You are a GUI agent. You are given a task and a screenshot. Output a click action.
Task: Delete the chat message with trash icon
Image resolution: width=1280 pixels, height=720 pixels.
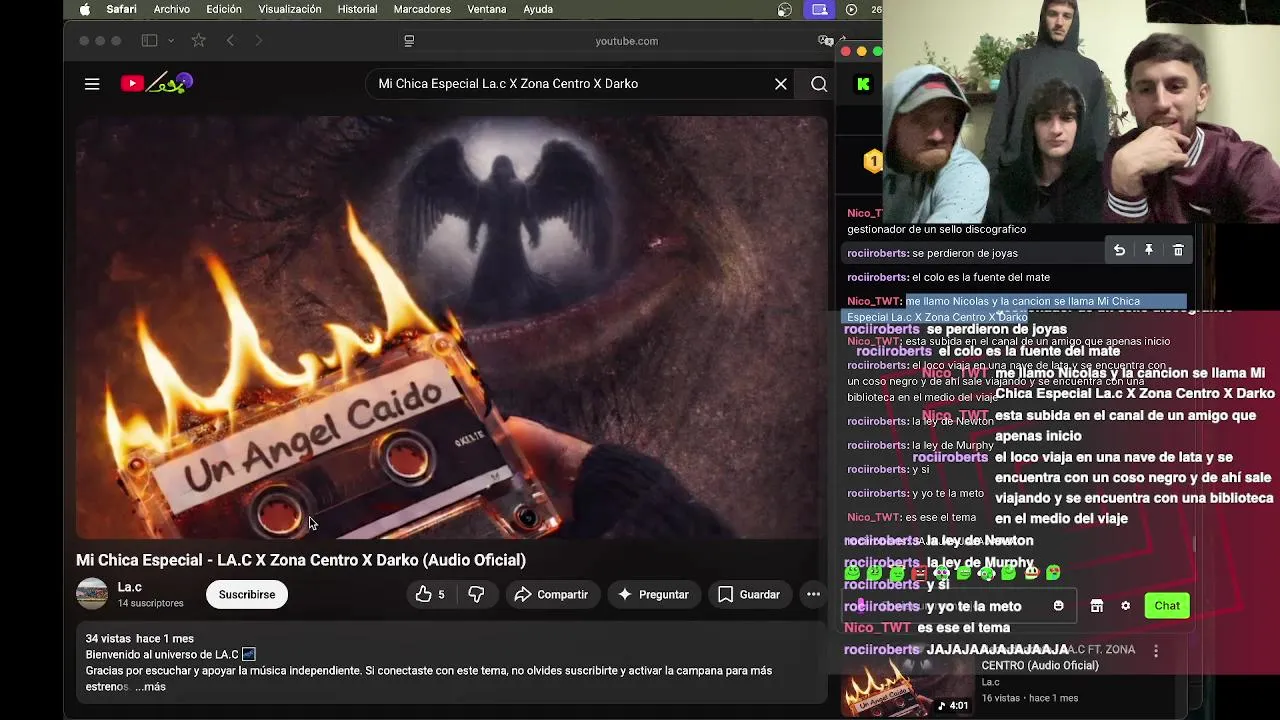[1178, 251]
